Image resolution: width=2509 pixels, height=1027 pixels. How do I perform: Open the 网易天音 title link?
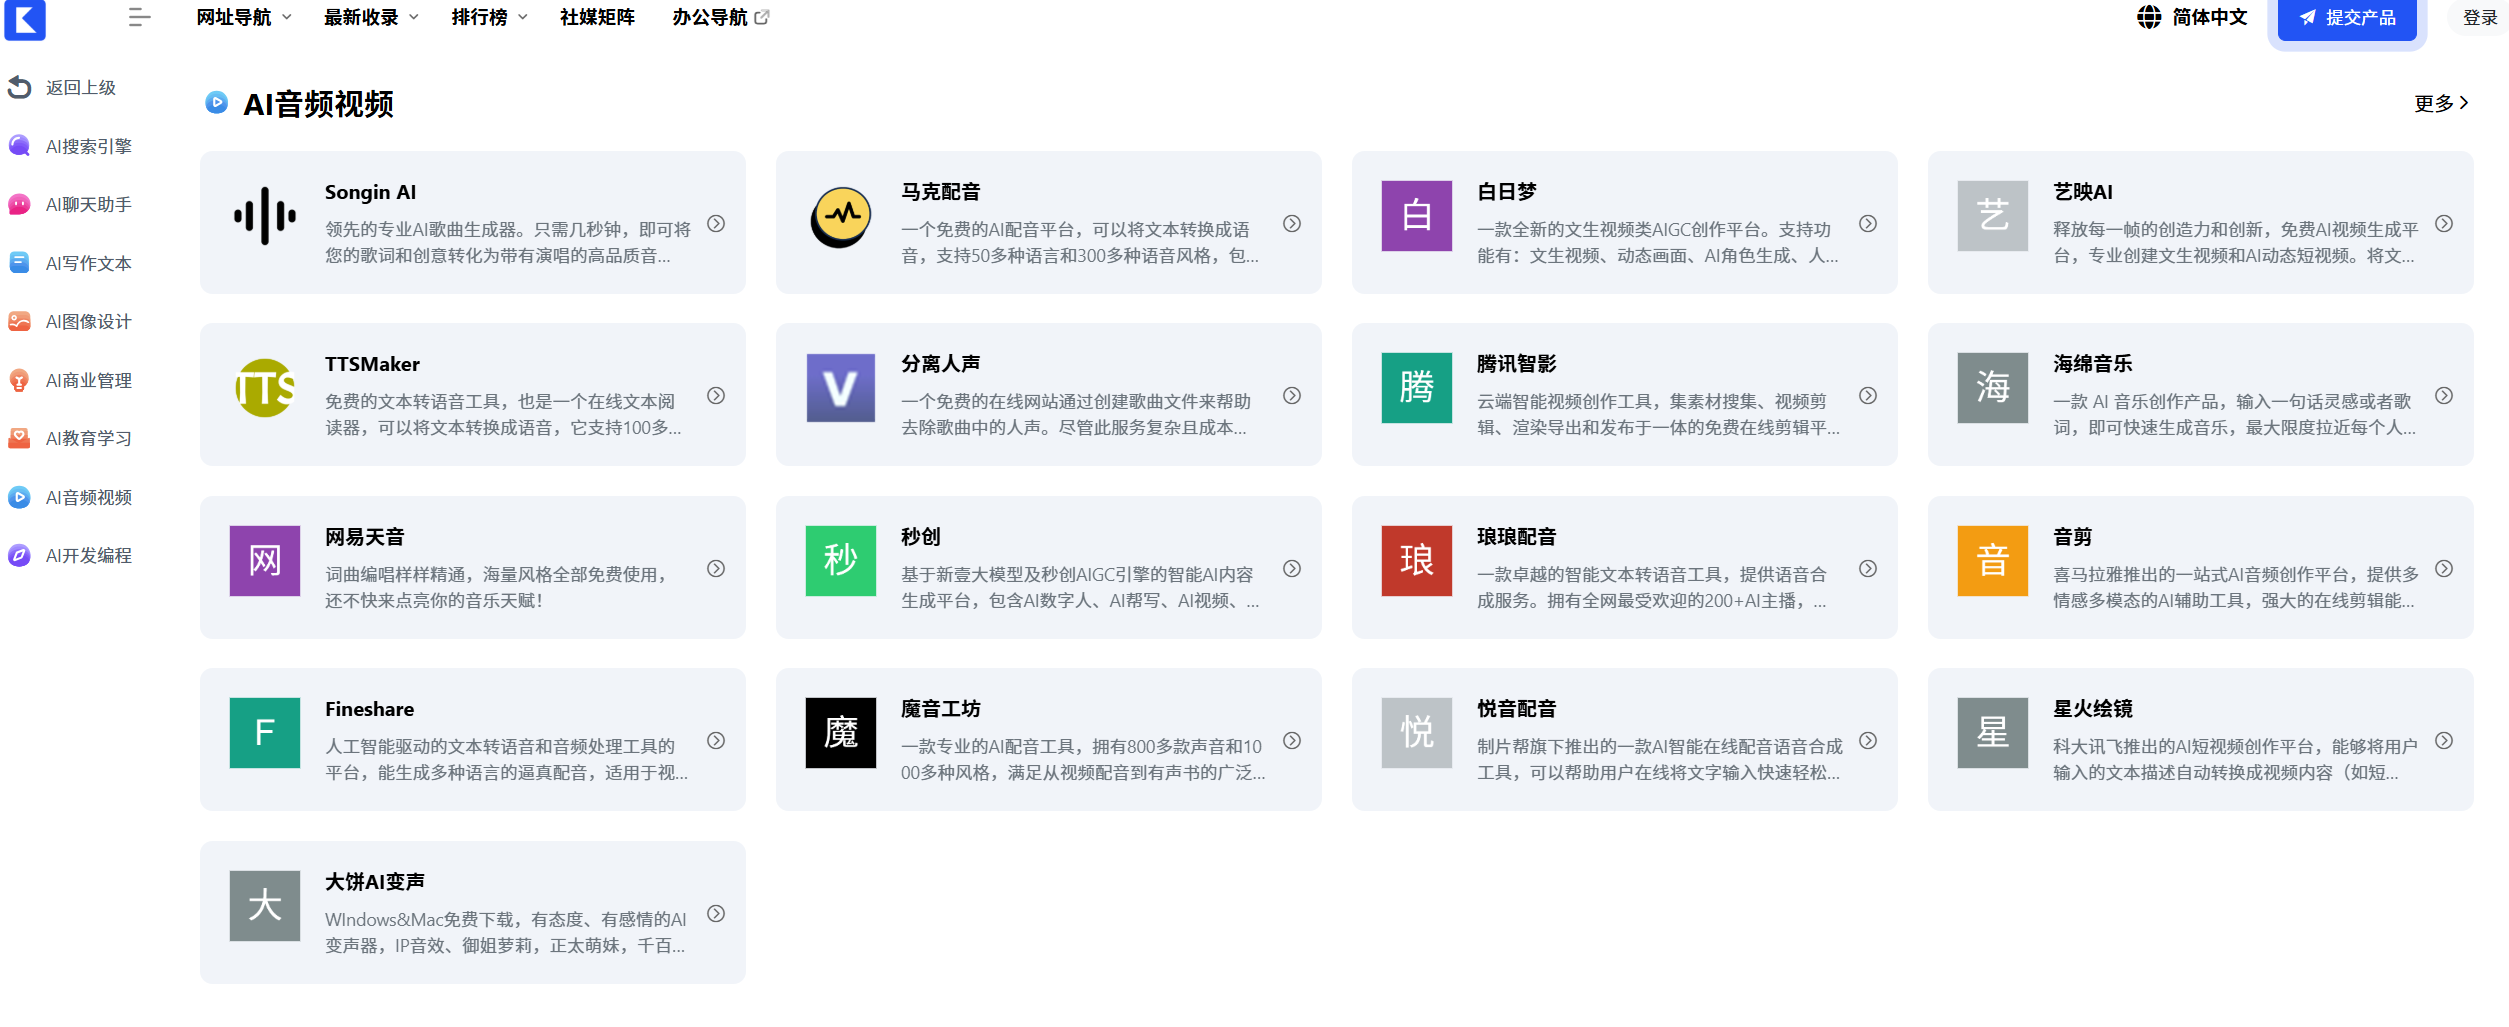pyautogui.click(x=364, y=537)
